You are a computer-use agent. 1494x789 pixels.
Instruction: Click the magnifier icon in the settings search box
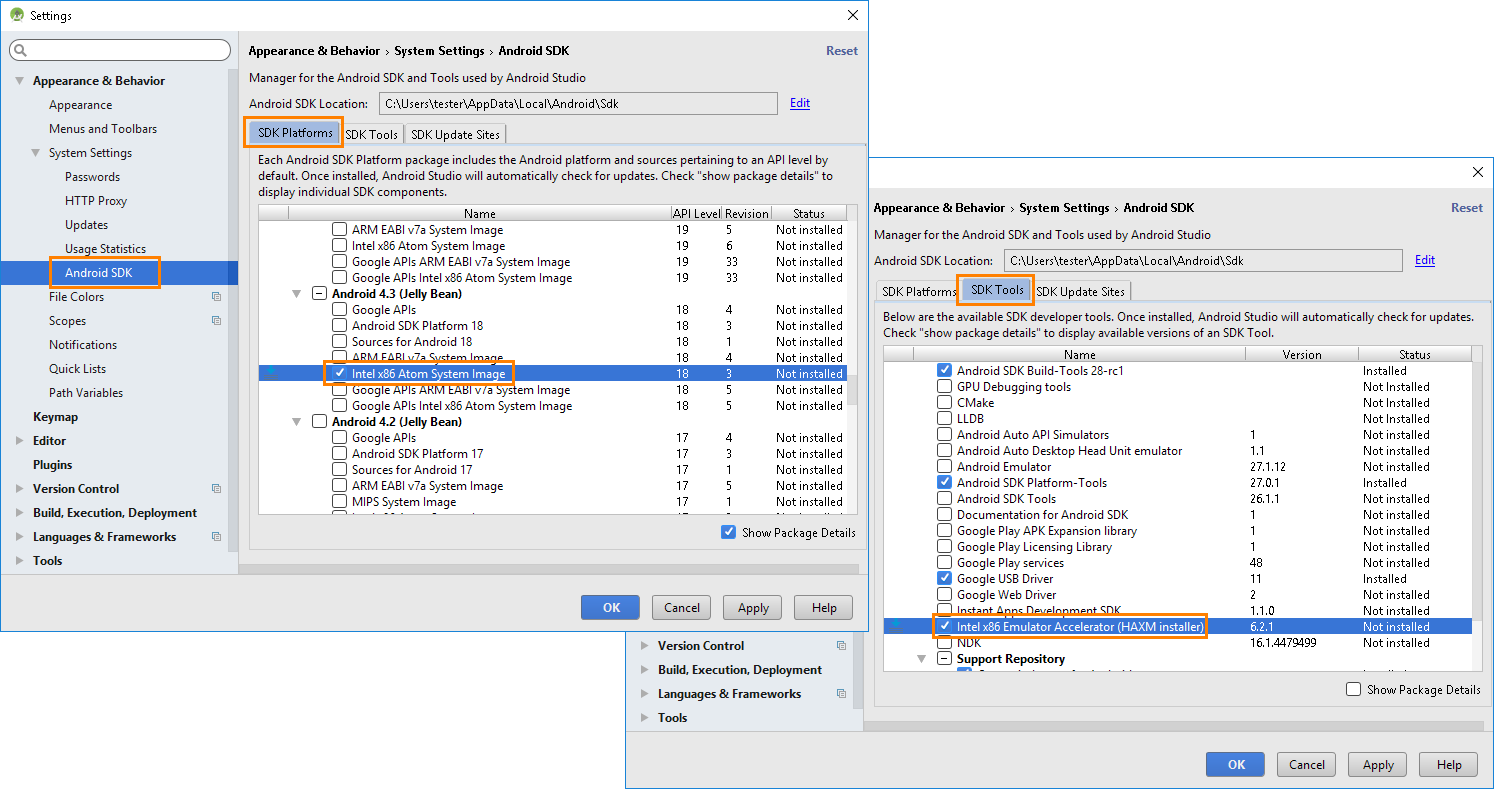click(22, 50)
